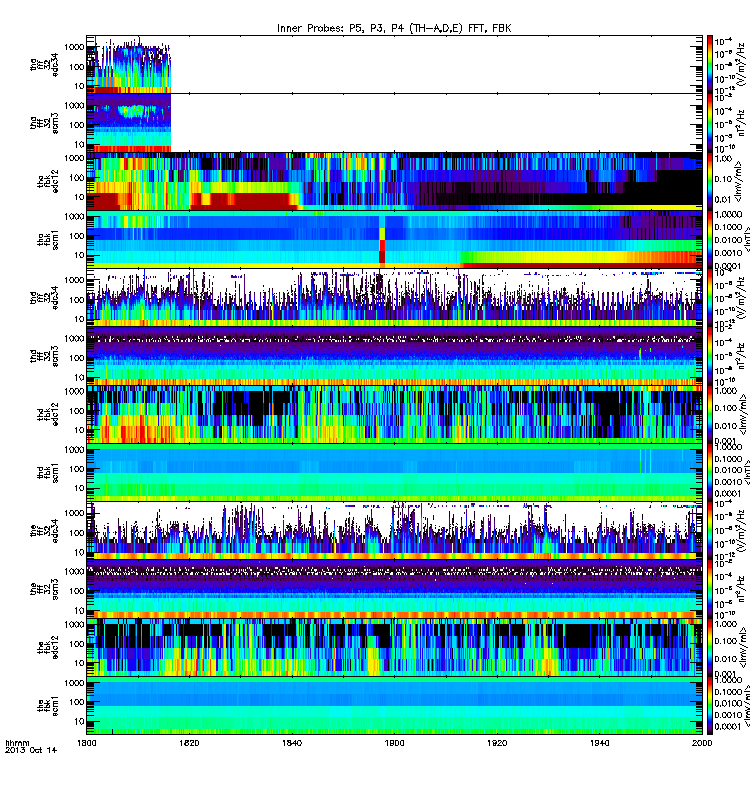Click the thd fbk scm1 panel label
This screenshot has height=800, width=750.
click(x=48, y=473)
